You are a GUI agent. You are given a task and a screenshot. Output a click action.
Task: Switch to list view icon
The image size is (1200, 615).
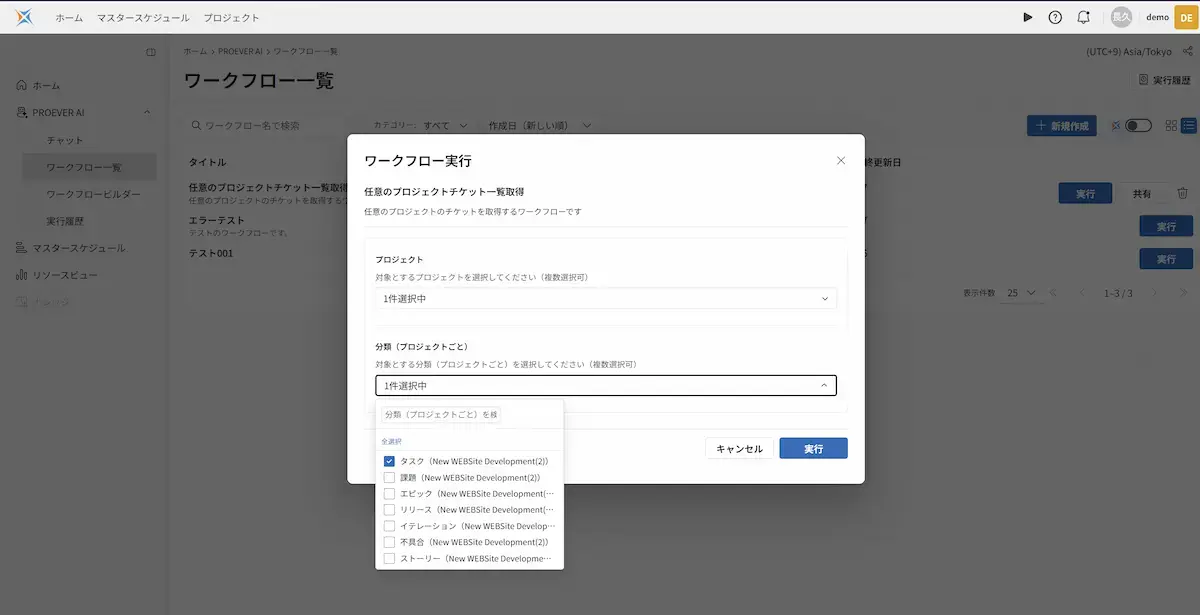[1189, 126]
